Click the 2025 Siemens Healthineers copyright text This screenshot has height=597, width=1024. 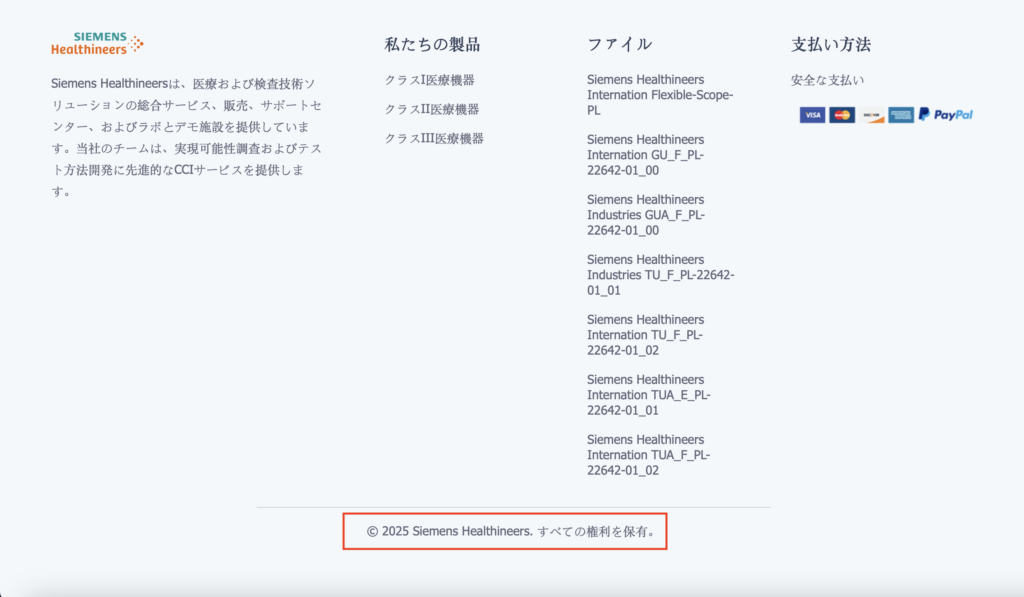point(511,532)
